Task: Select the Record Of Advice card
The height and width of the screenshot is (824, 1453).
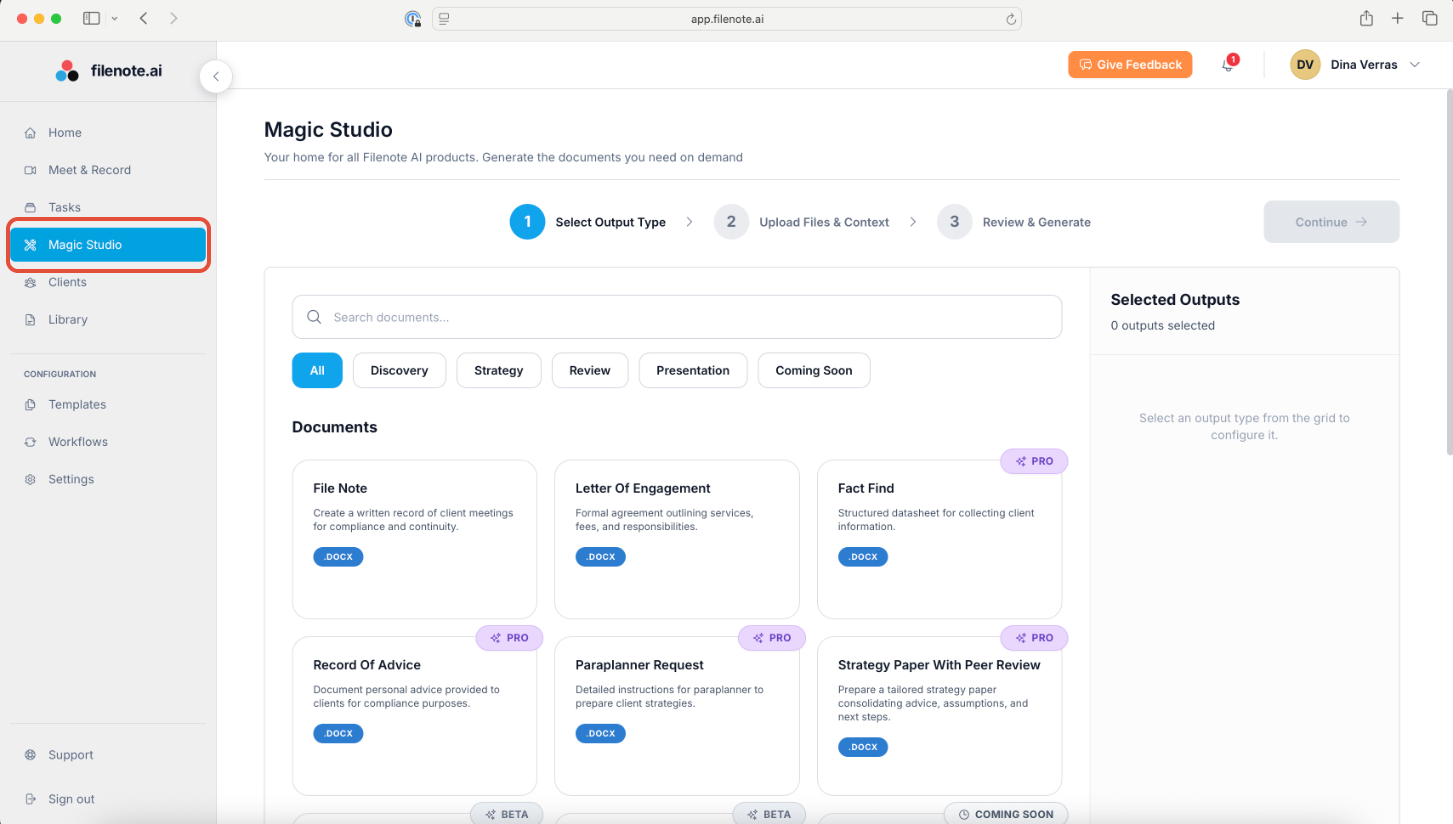Action: point(414,716)
